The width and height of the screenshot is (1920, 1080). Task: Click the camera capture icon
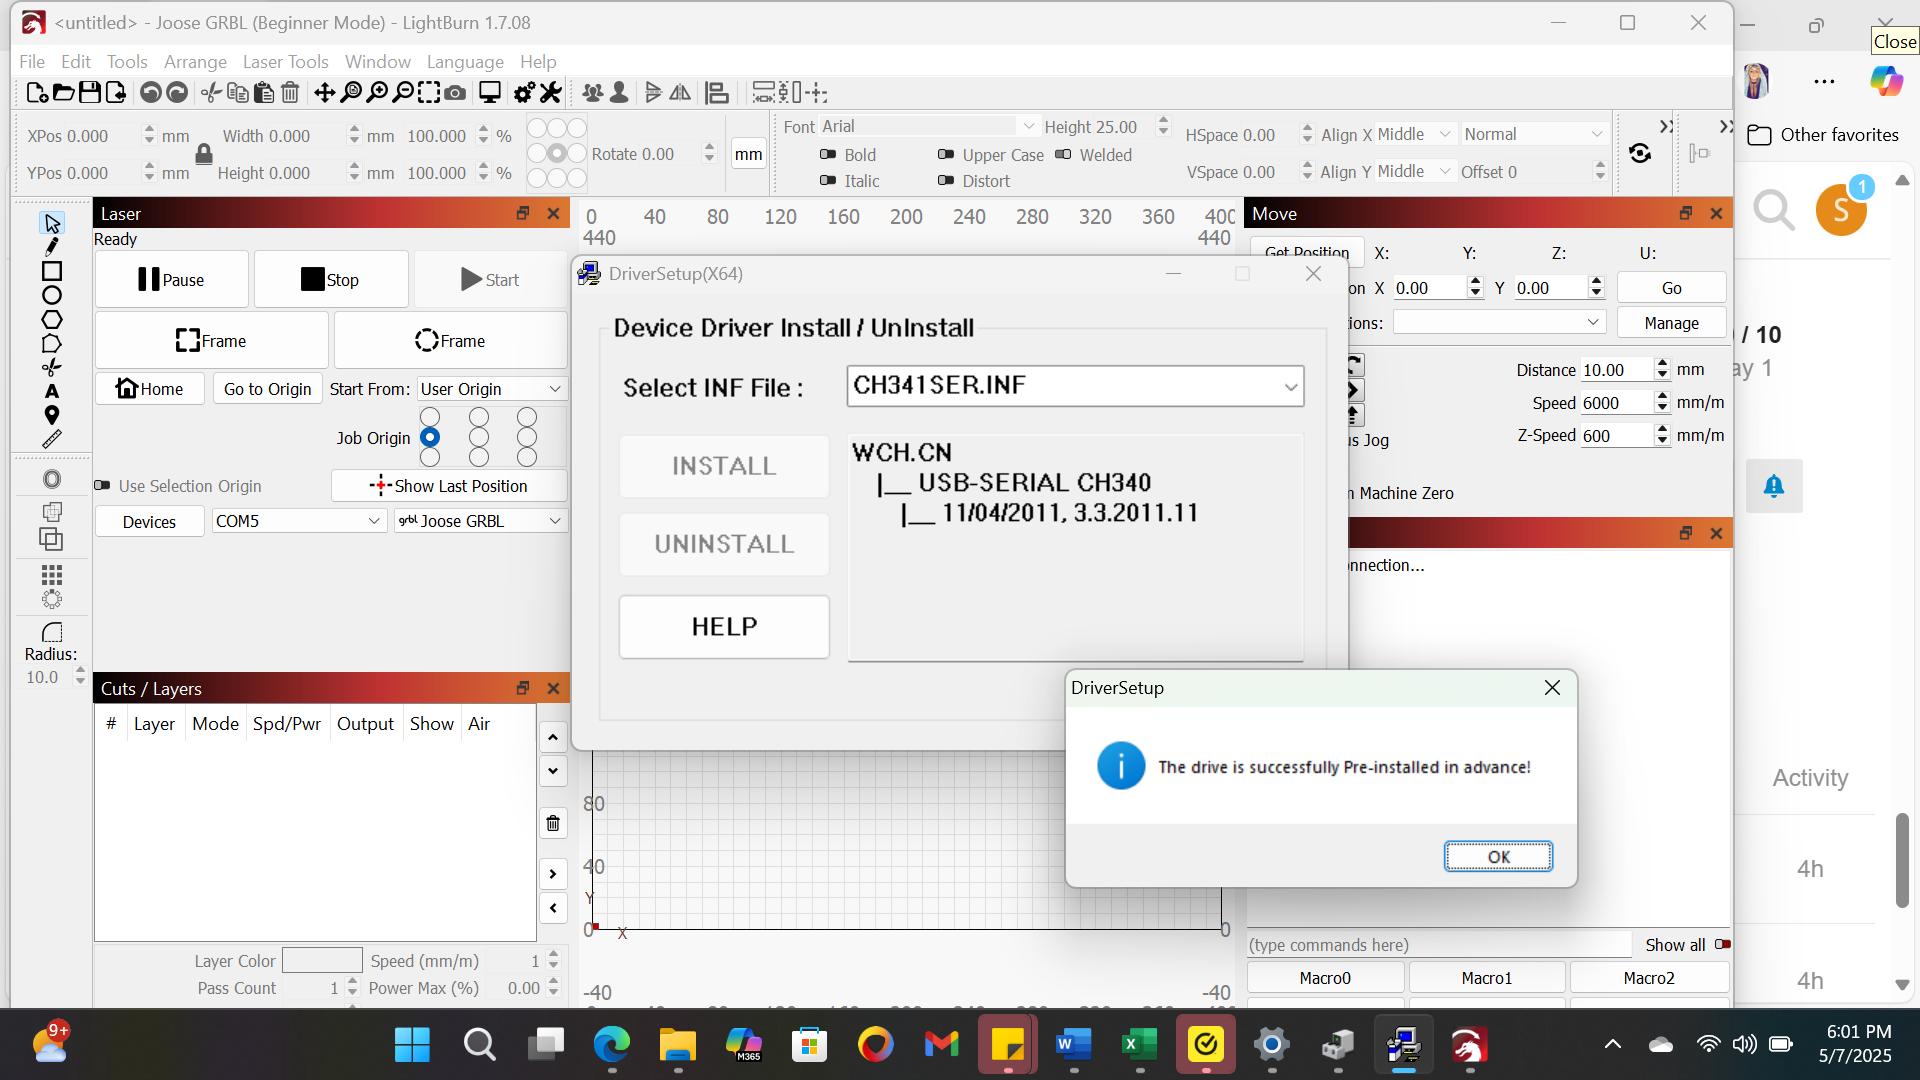(x=455, y=93)
